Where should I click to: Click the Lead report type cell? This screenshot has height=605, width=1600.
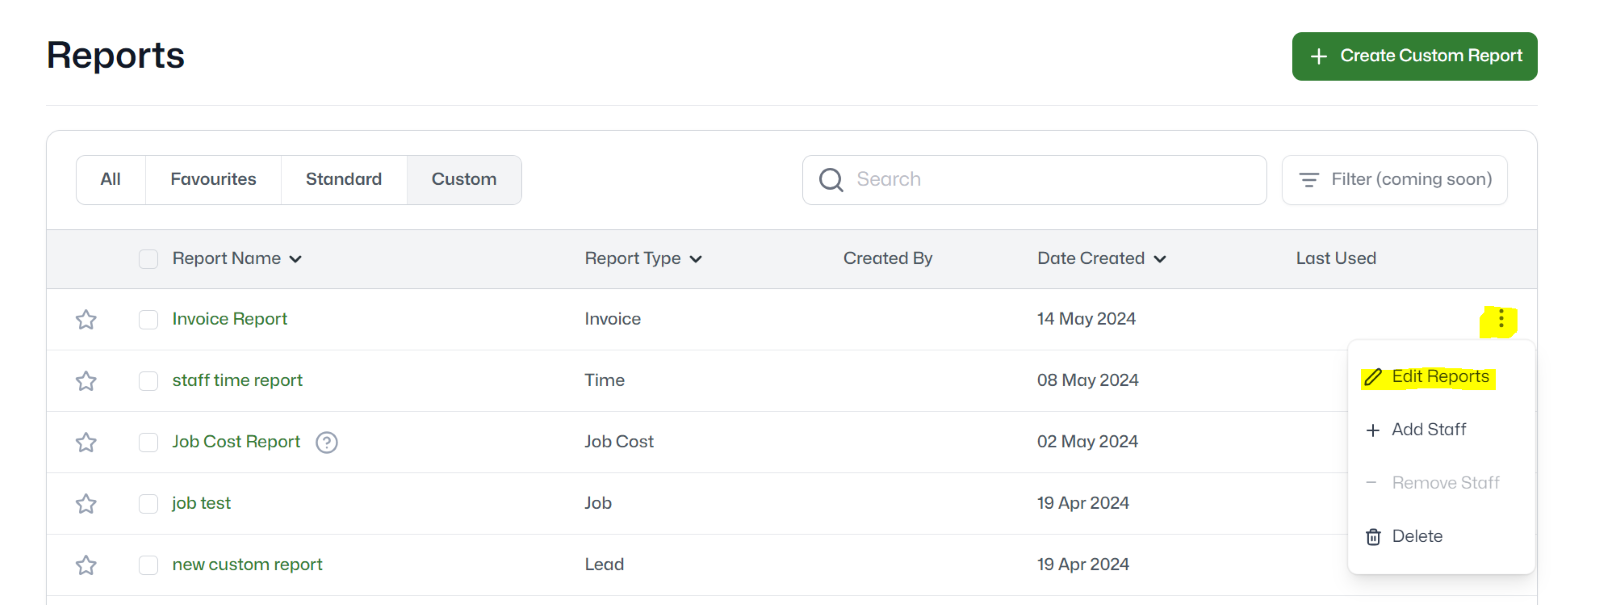click(x=604, y=565)
